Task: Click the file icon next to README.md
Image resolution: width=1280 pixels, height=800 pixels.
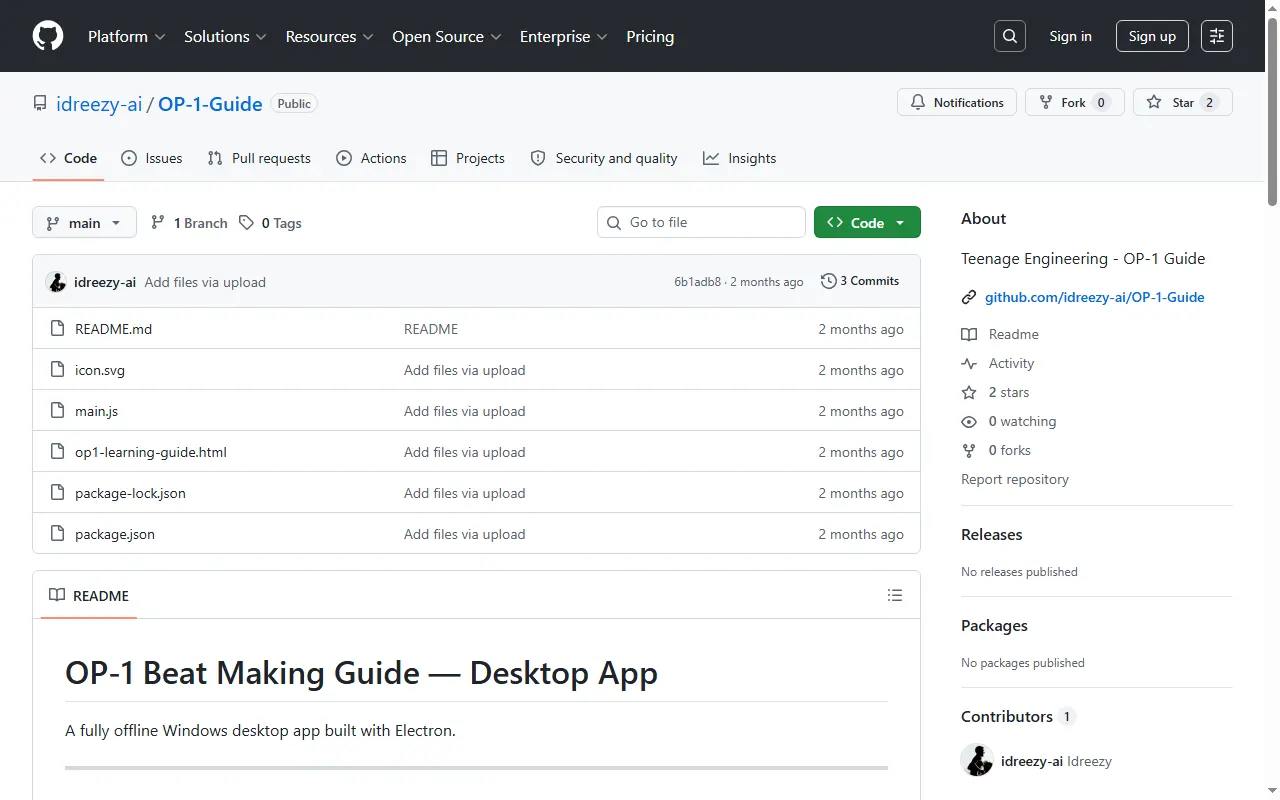Action: pyautogui.click(x=57, y=329)
